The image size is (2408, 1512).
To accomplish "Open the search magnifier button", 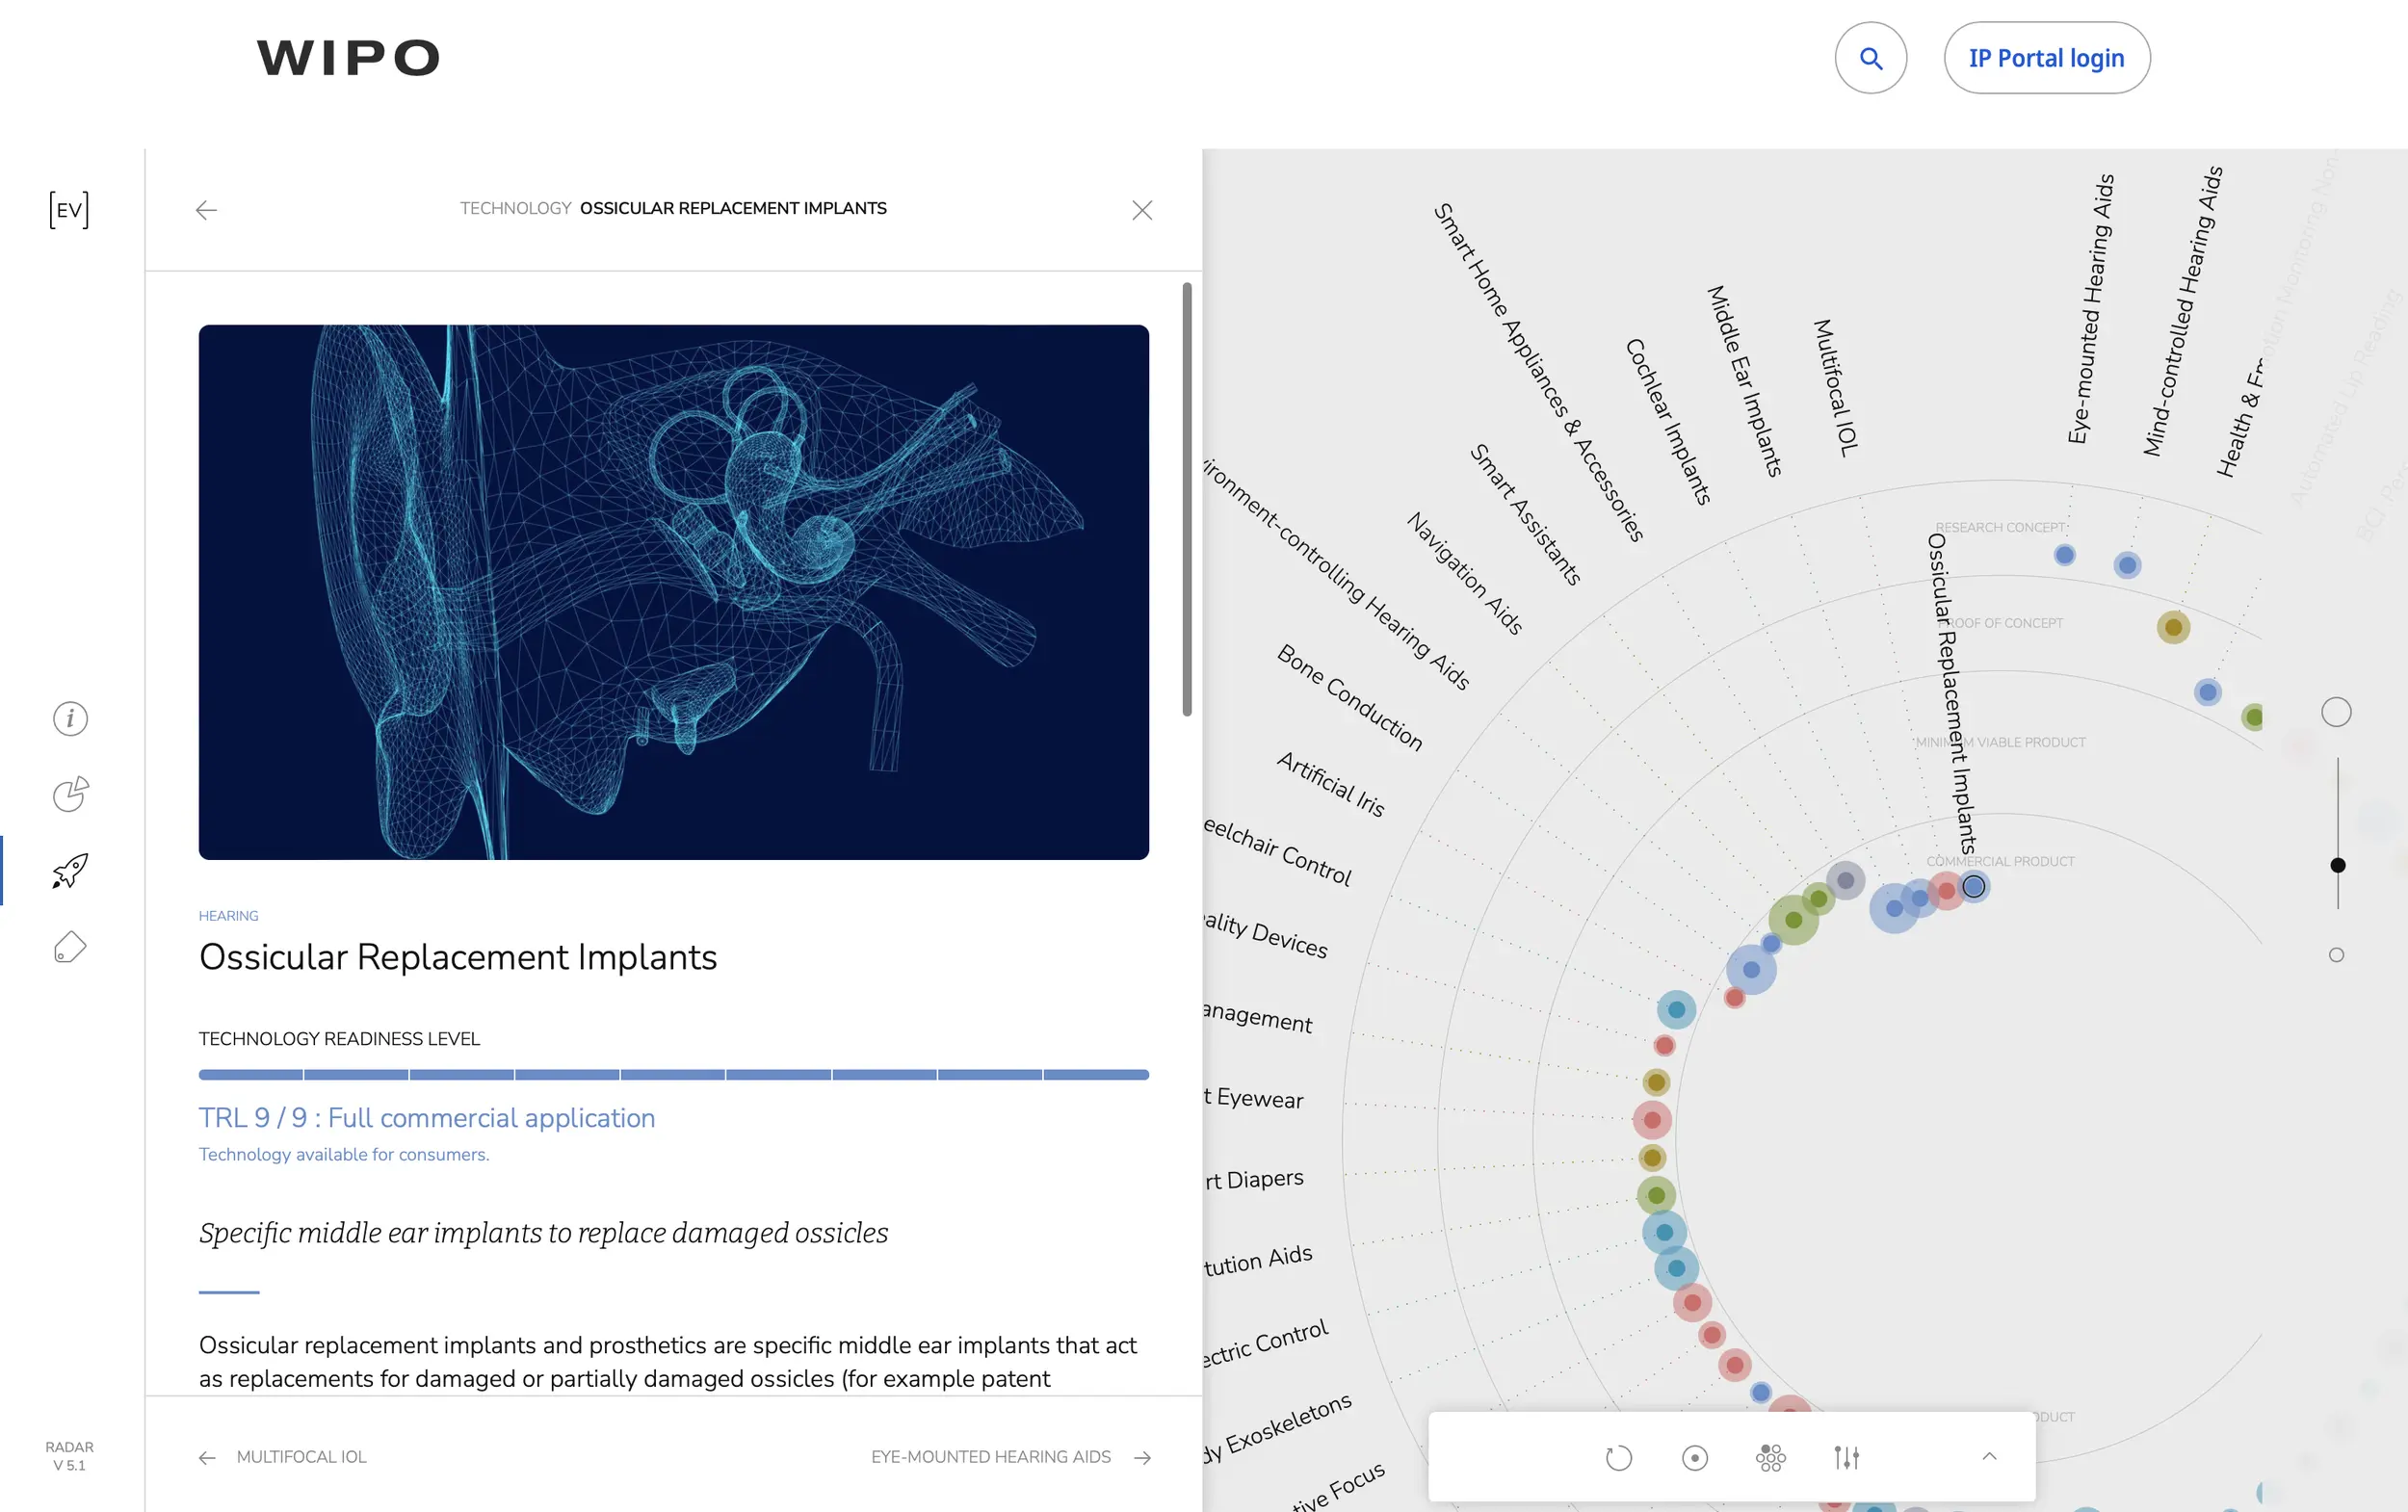I will tap(1870, 58).
